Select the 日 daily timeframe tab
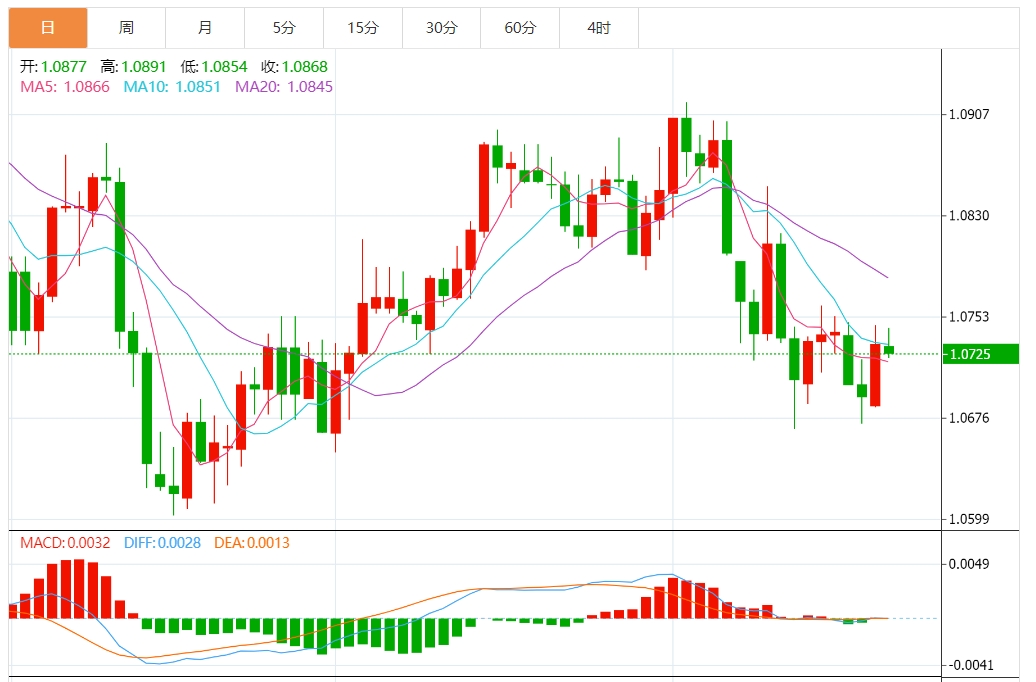This screenshot has height=682, width=1036. point(48,28)
